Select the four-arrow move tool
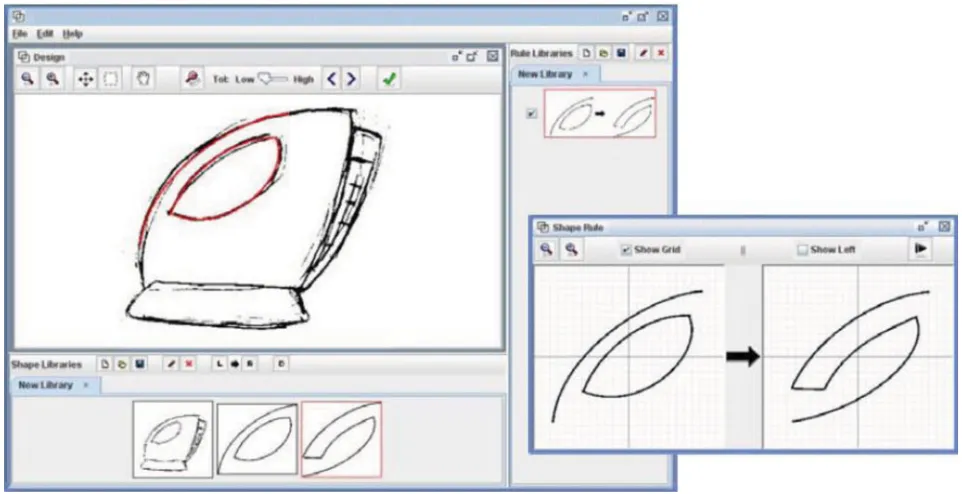The image size is (962, 494). 85,79
